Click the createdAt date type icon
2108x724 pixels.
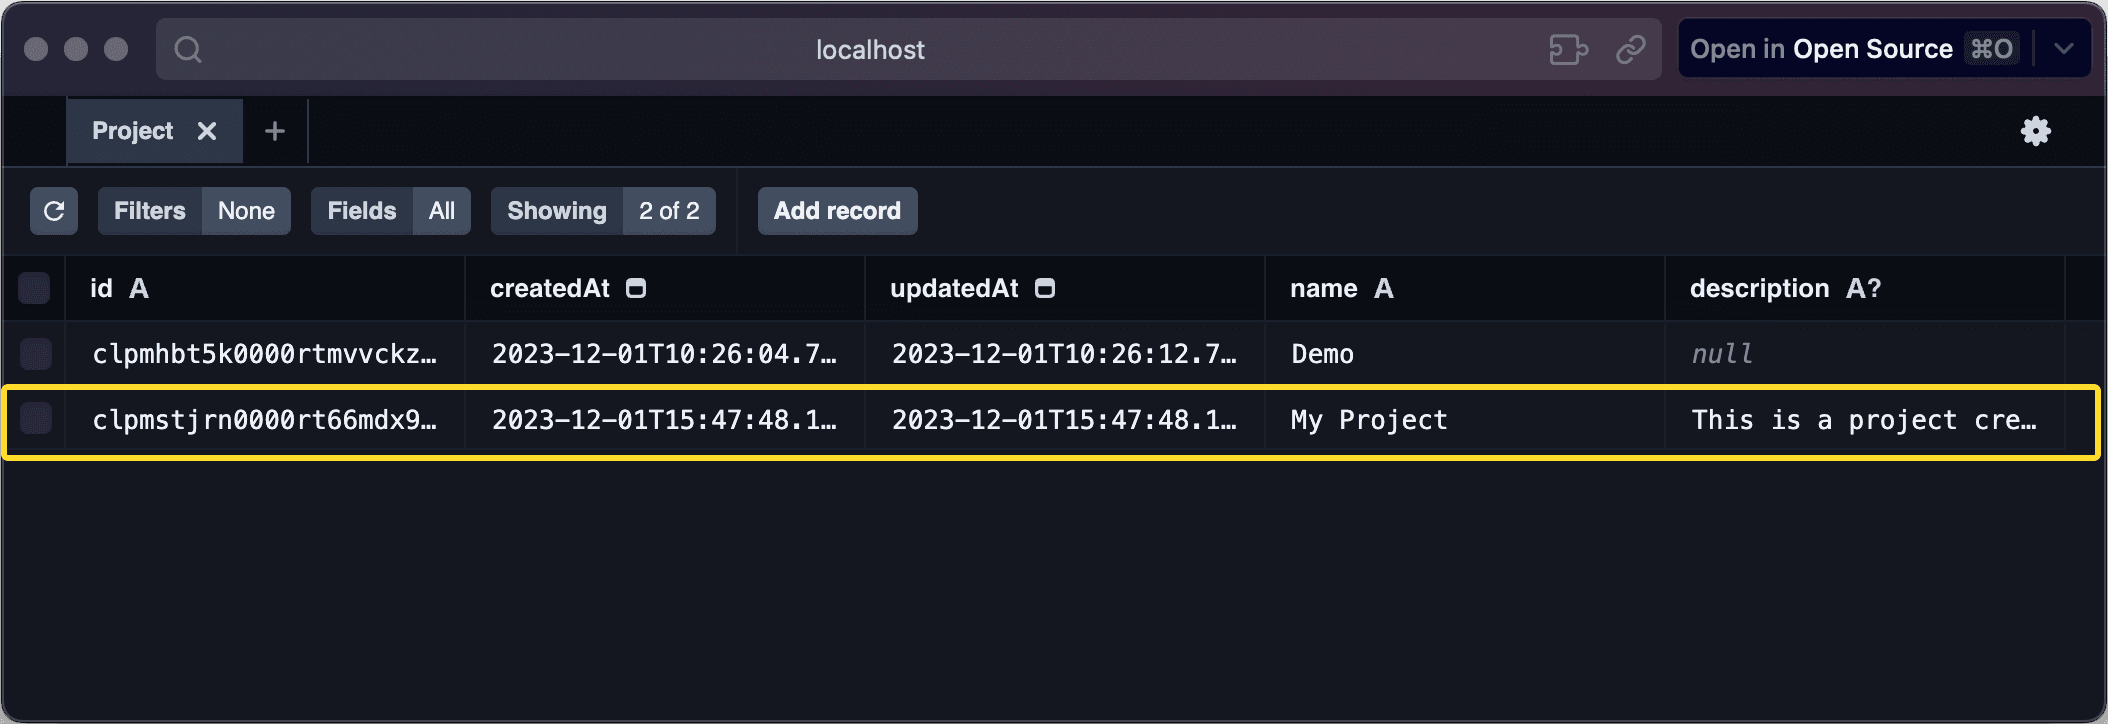pyautogui.click(x=636, y=289)
